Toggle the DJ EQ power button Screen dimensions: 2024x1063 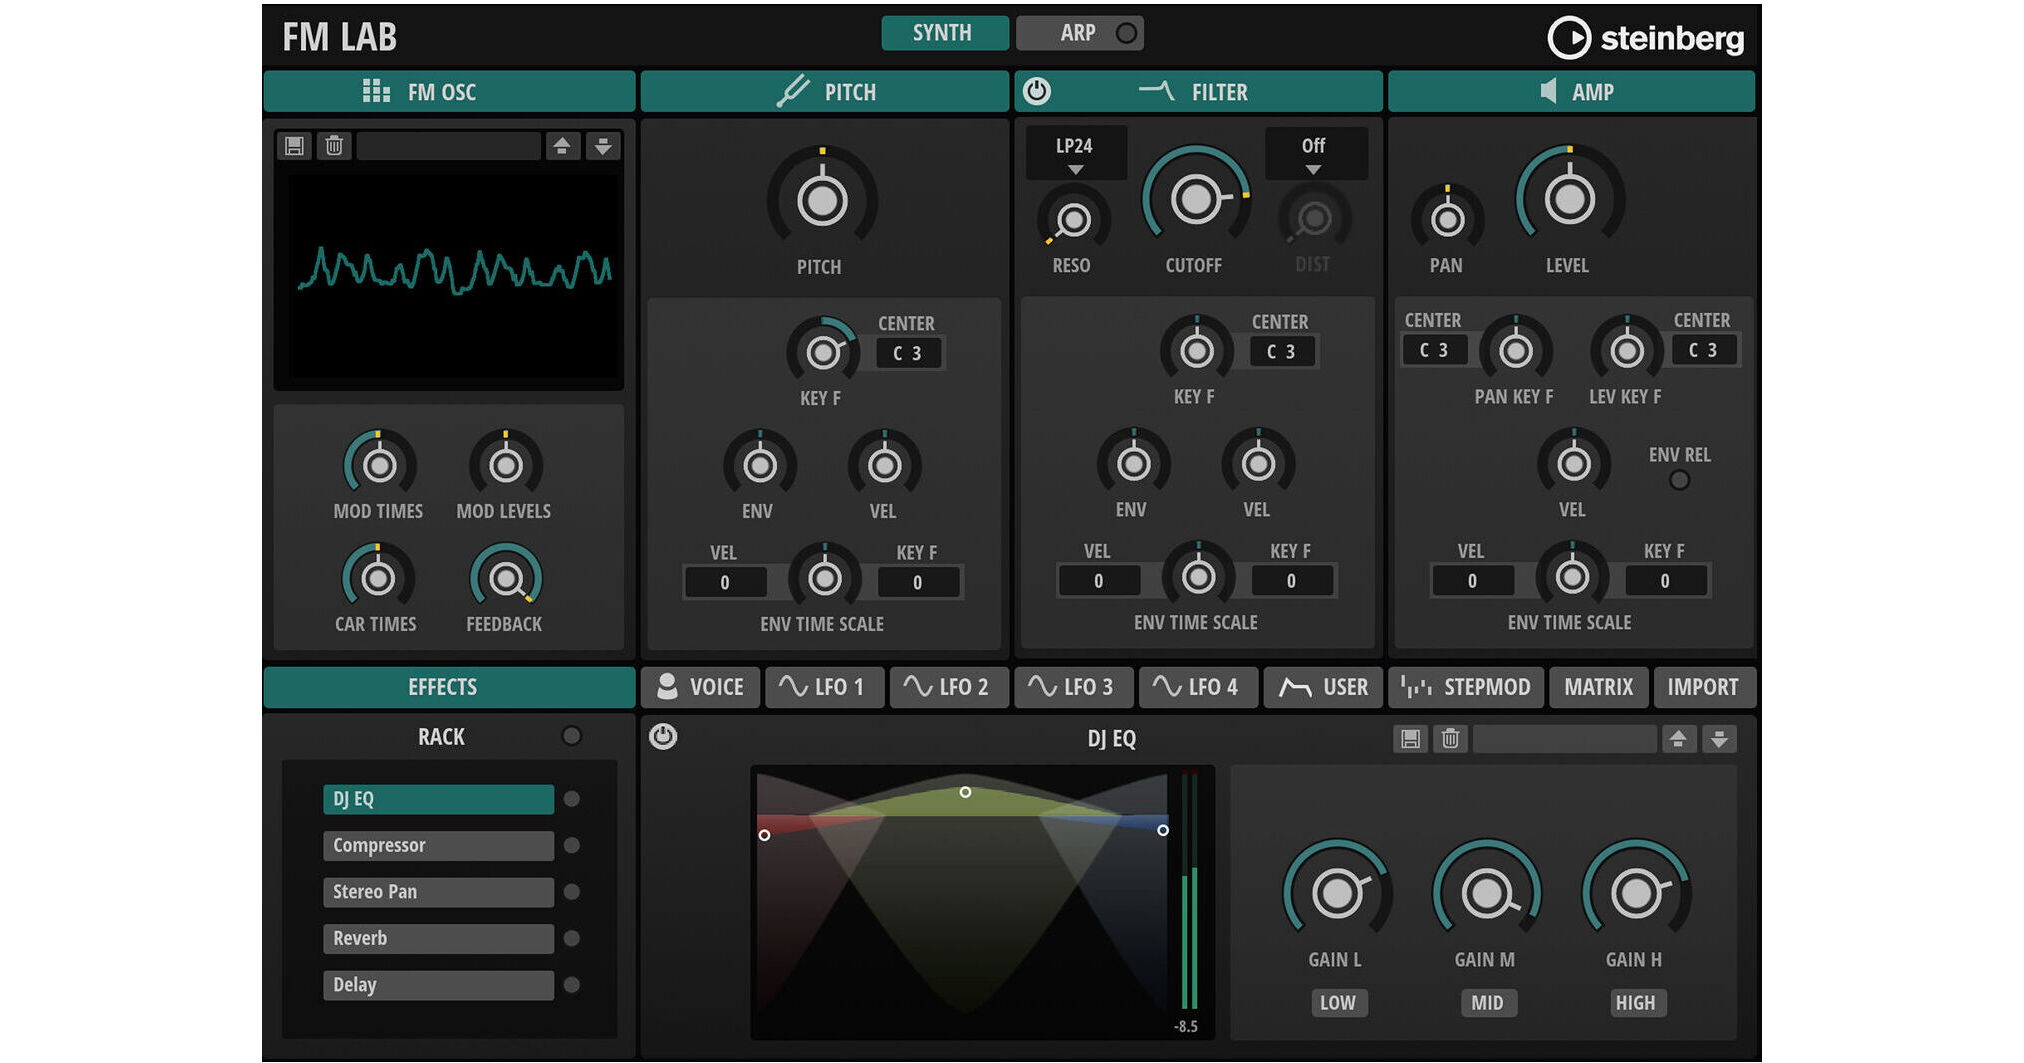pyautogui.click(x=663, y=737)
